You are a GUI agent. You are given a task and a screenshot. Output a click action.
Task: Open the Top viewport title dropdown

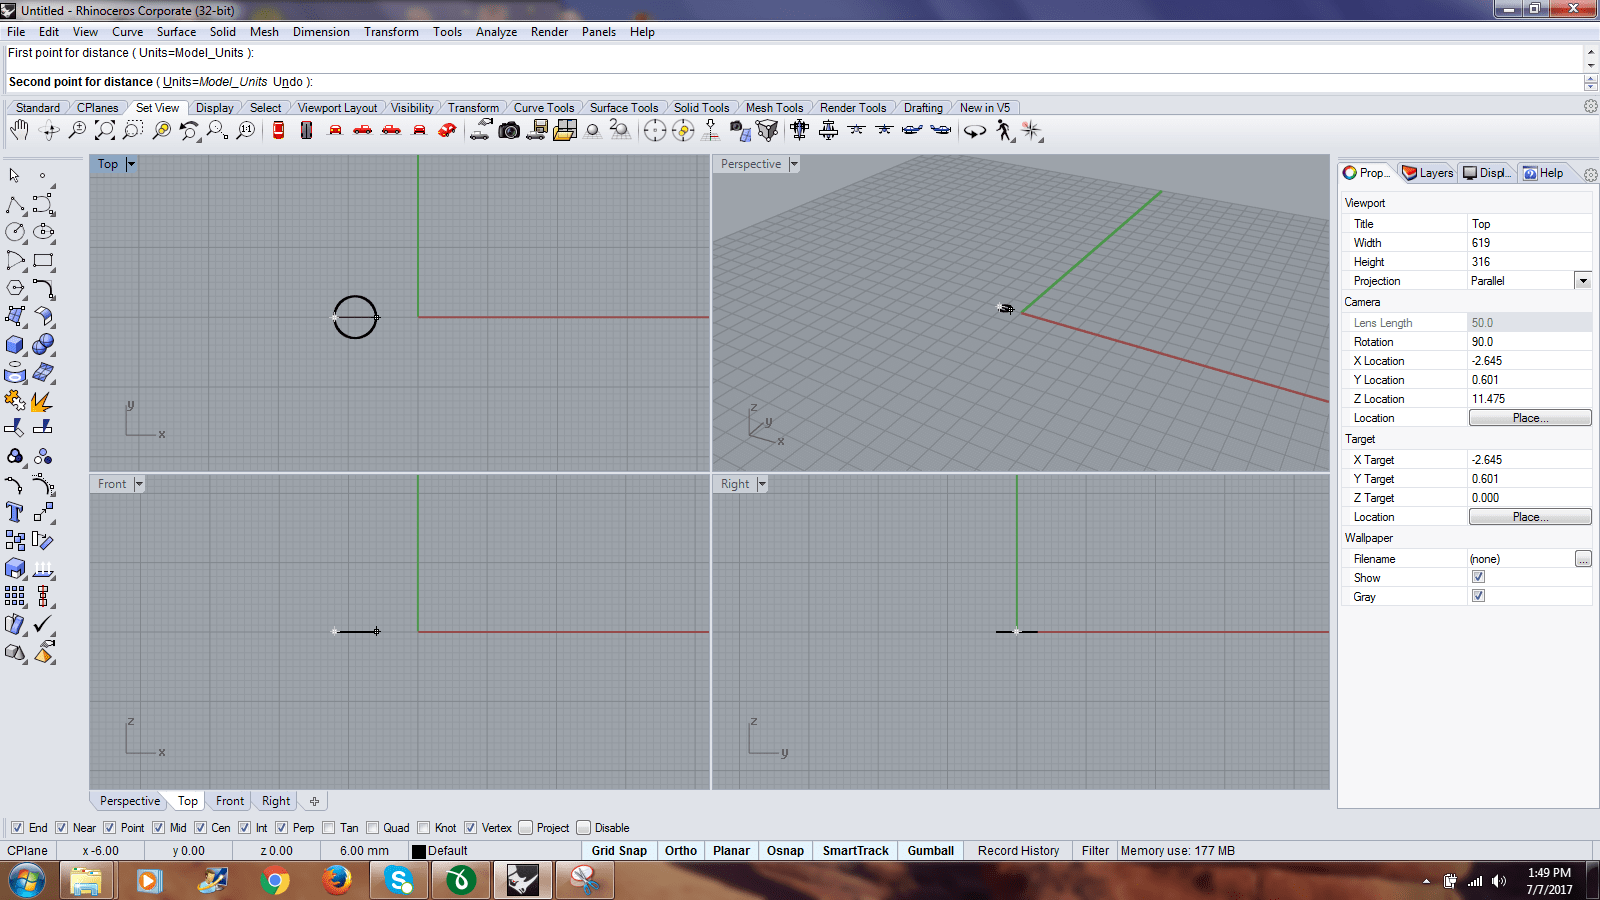[131, 164]
